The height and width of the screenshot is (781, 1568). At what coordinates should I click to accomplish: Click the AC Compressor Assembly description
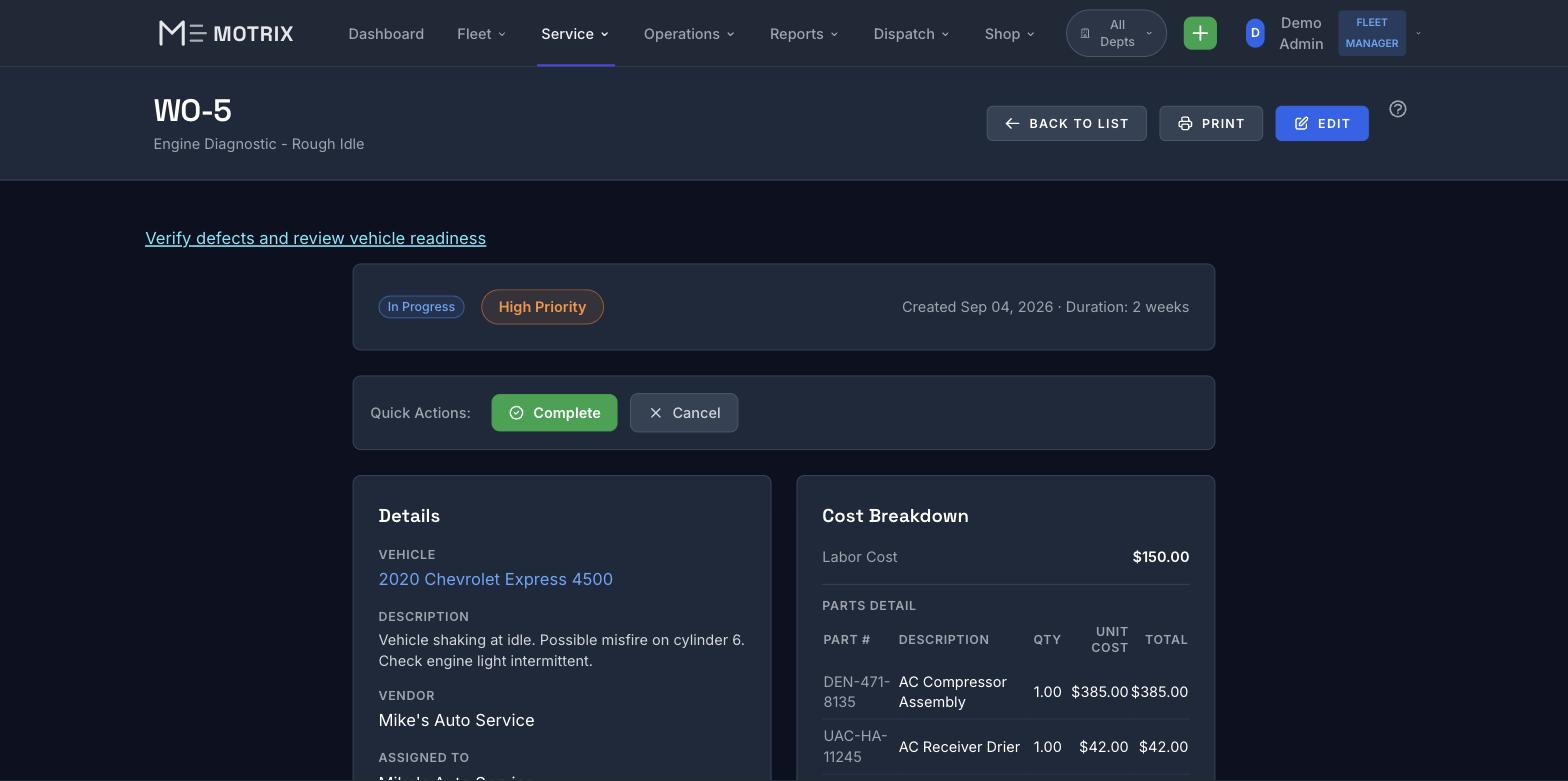(952, 692)
